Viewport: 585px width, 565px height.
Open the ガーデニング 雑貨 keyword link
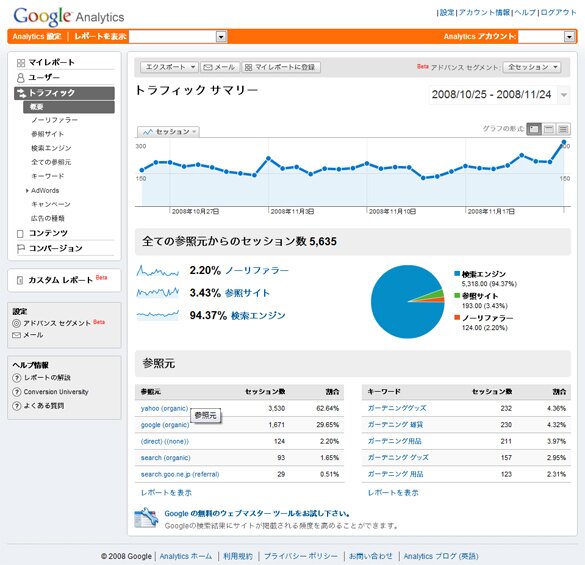click(395, 425)
